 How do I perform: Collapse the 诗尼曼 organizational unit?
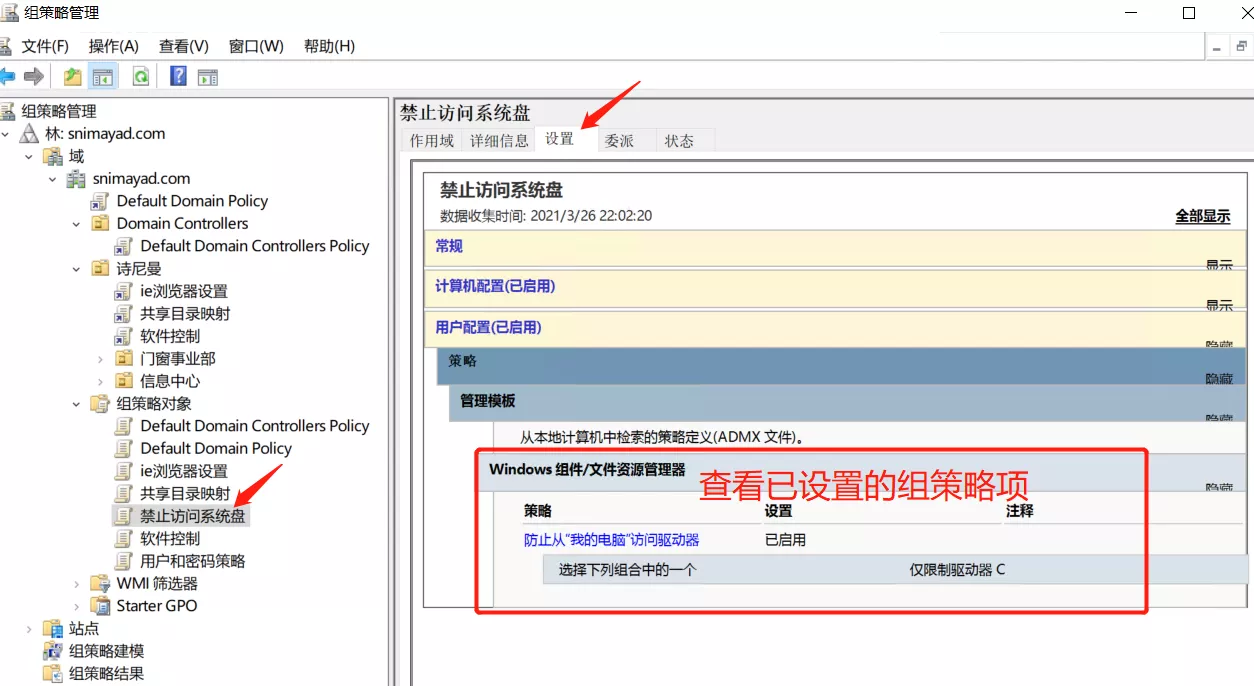point(77,269)
